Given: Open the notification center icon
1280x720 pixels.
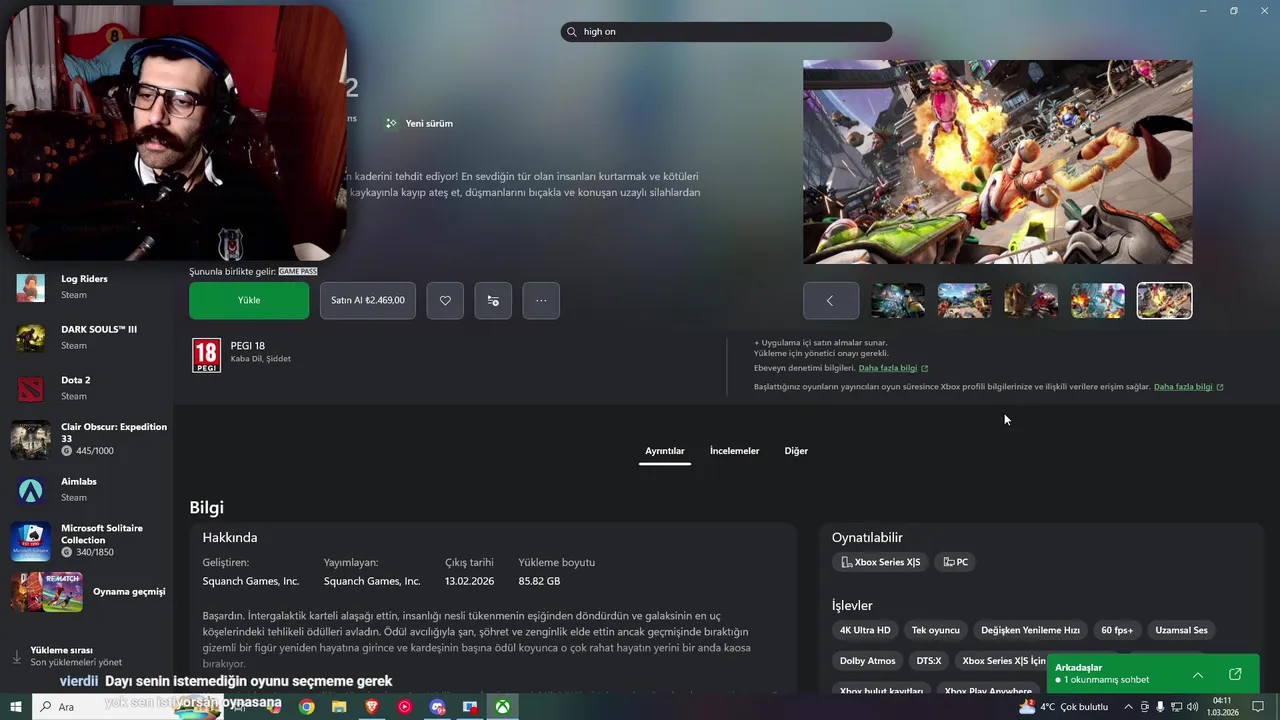Looking at the screenshot, I should click(1258, 707).
